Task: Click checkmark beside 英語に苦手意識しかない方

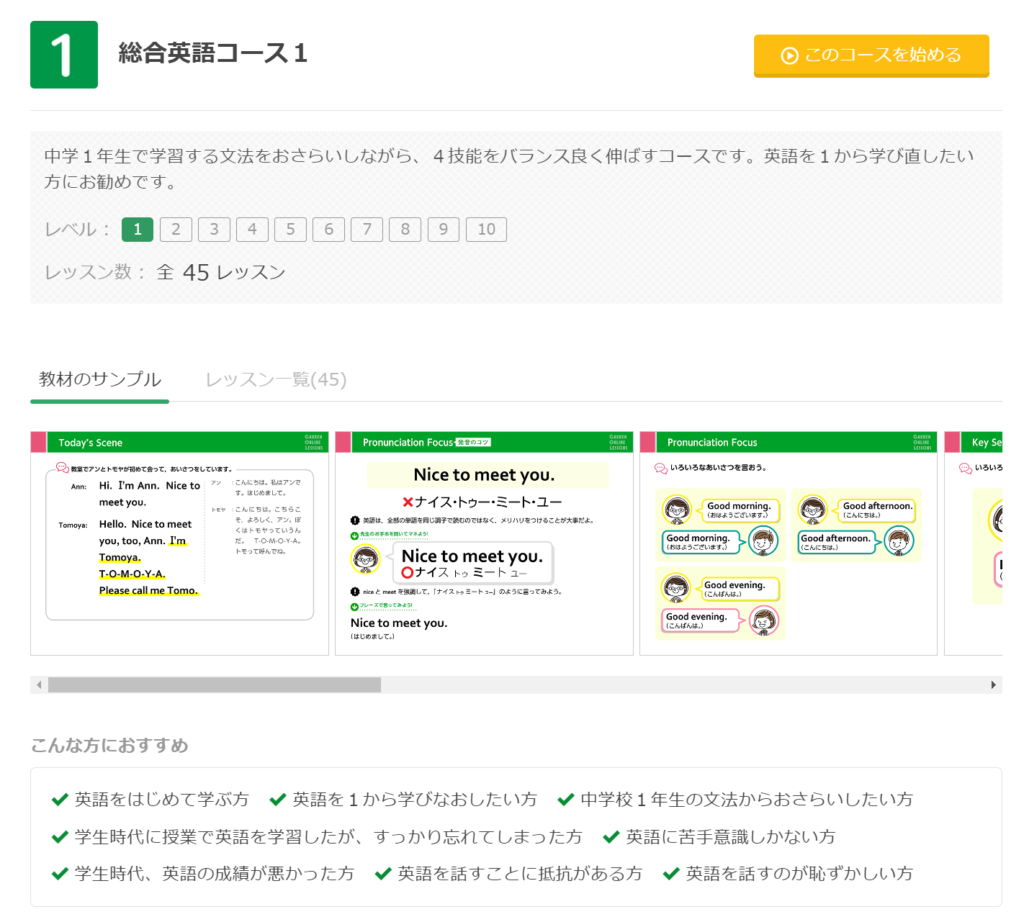Action: click(610, 837)
